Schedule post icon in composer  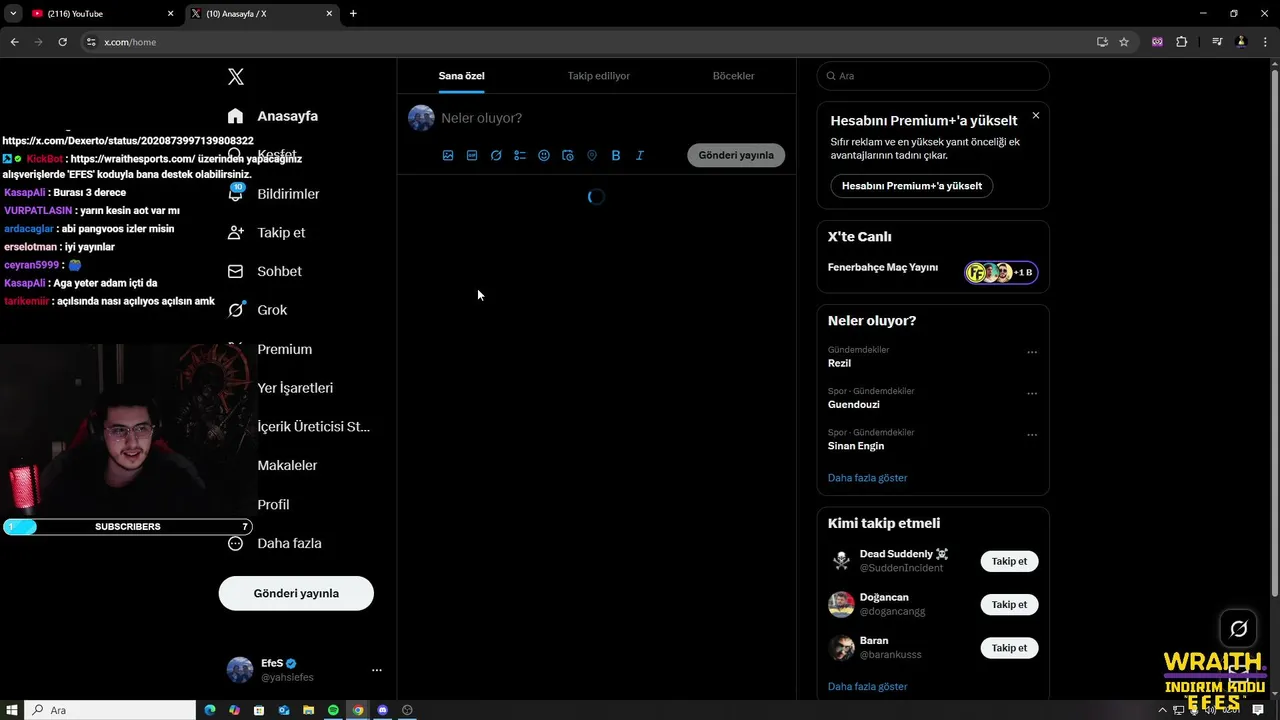pyautogui.click(x=568, y=156)
